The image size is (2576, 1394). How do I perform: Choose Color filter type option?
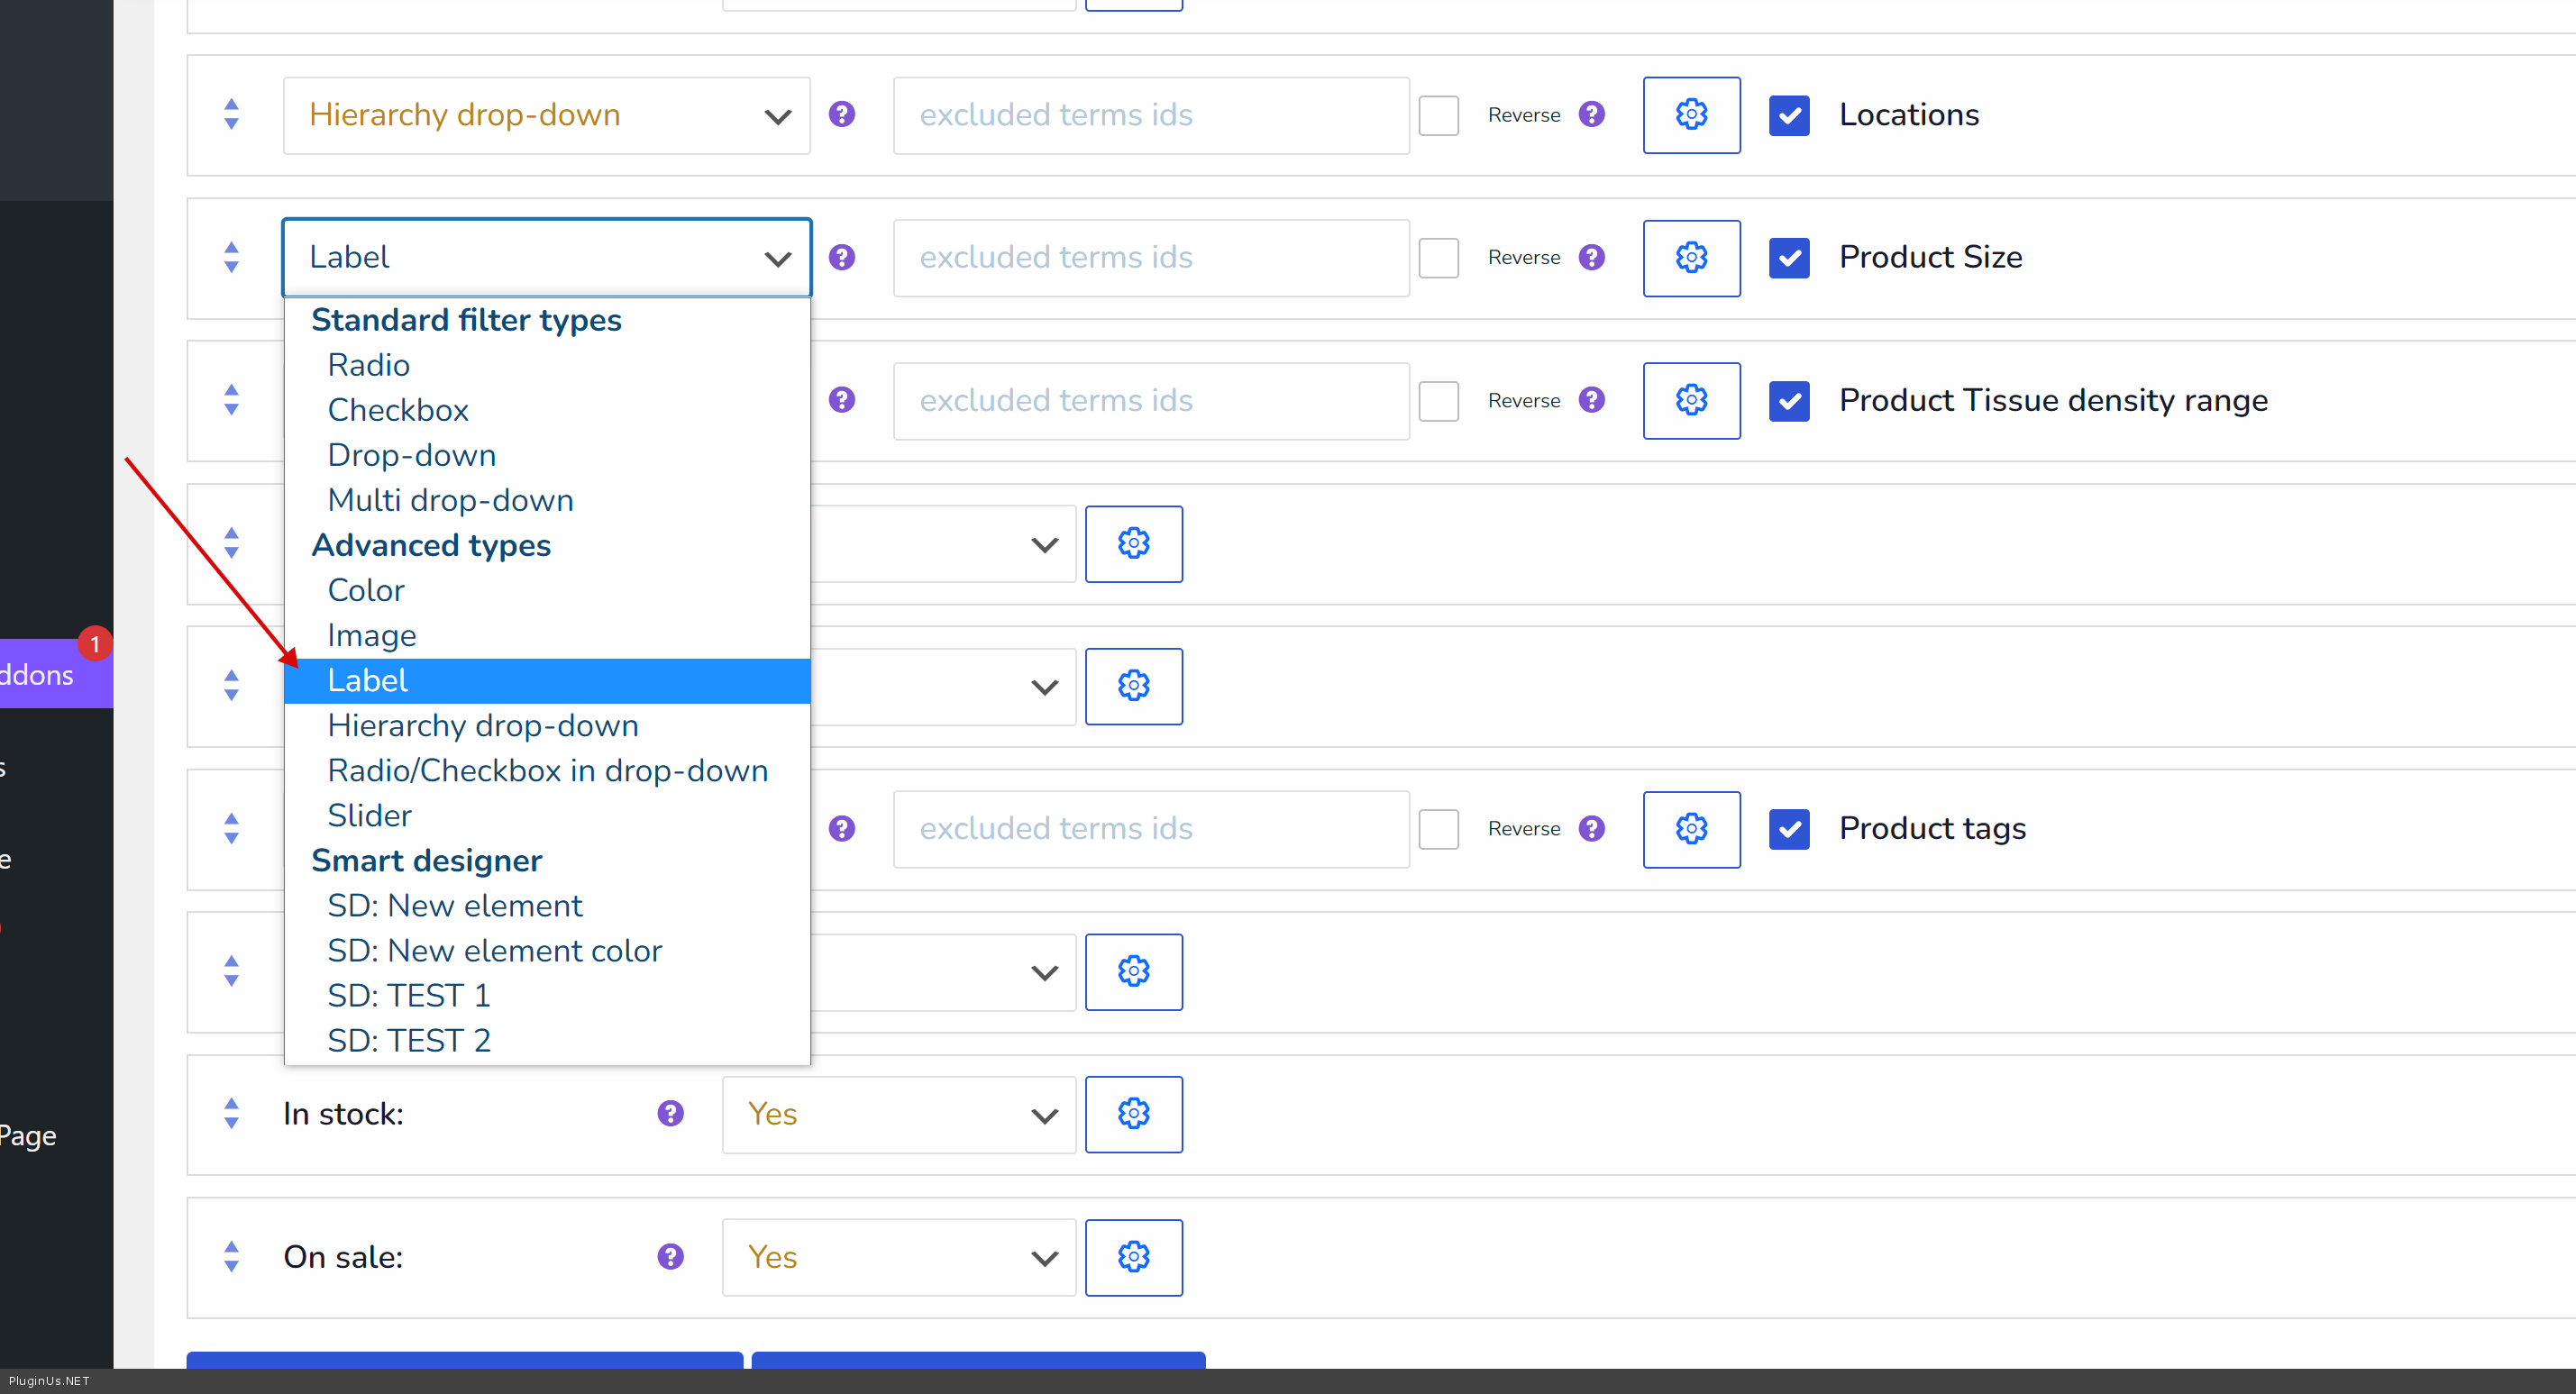click(366, 591)
